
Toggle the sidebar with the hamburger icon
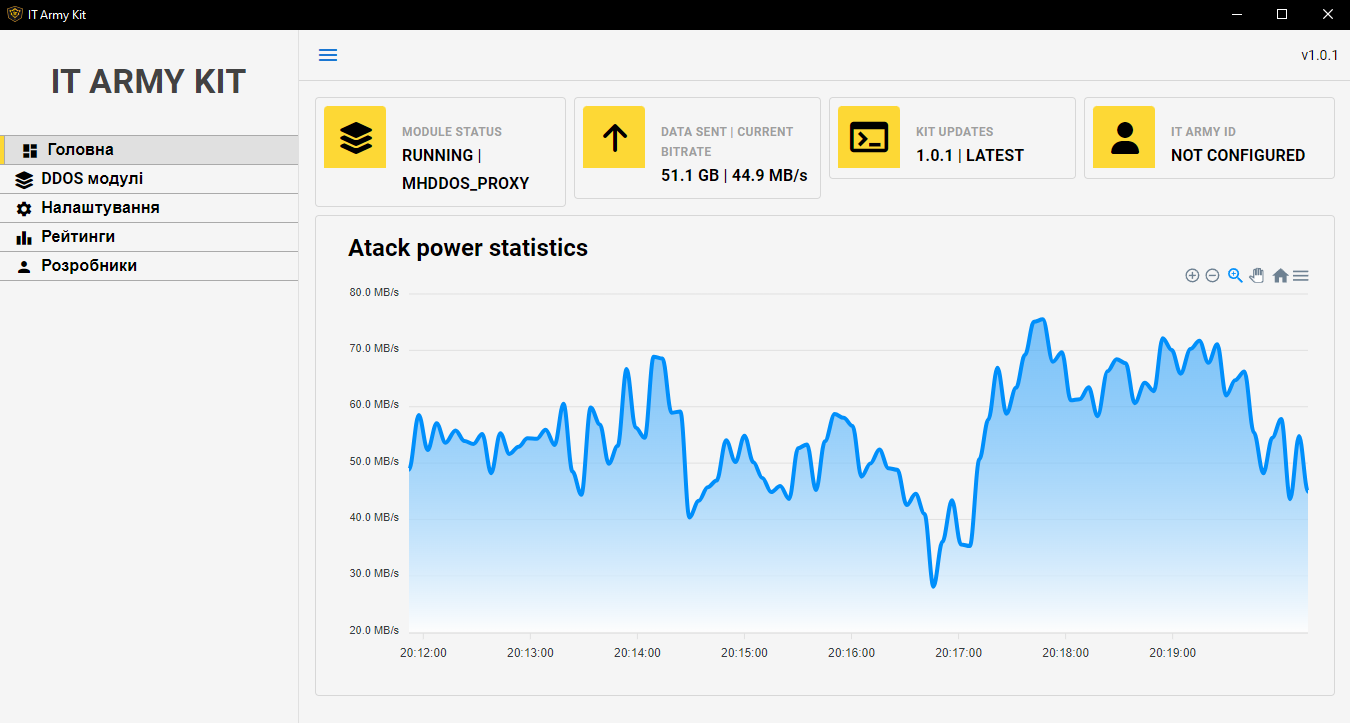click(327, 55)
